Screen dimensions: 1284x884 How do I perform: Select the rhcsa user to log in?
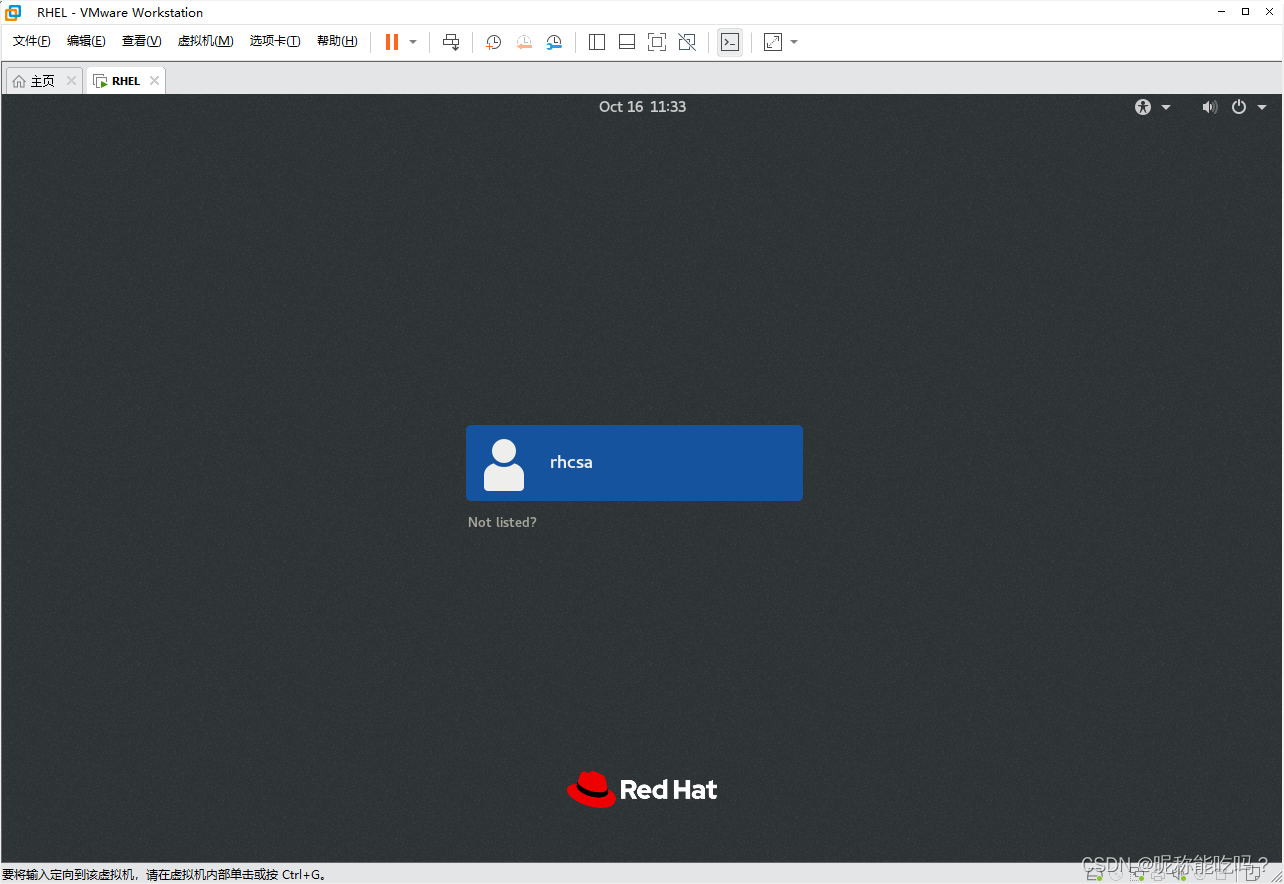point(634,463)
